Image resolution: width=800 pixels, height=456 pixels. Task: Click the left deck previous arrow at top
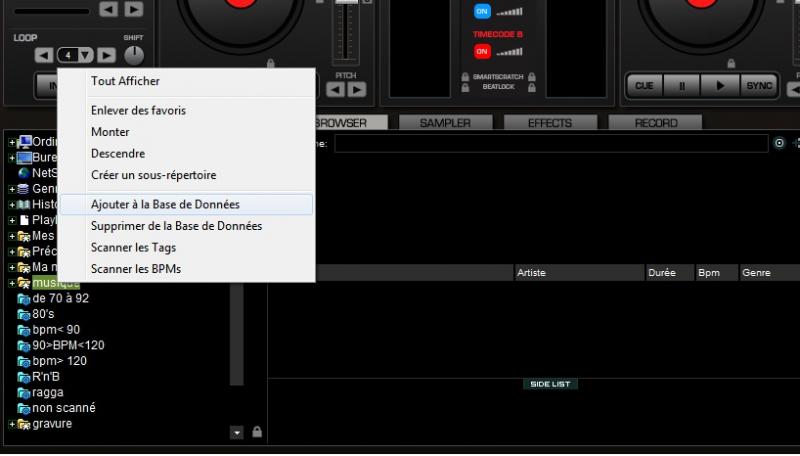pyautogui.click(x=108, y=9)
